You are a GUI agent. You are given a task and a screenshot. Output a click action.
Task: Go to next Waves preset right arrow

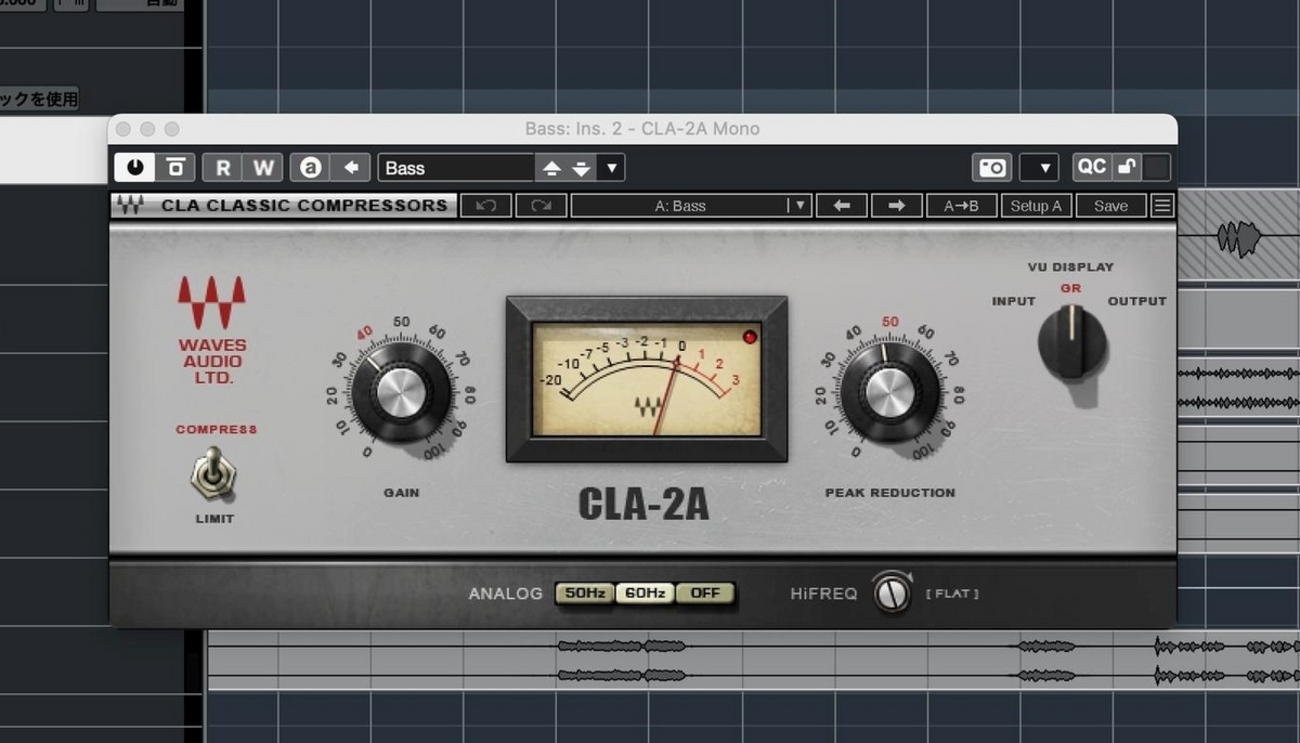pyautogui.click(x=897, y=206)
